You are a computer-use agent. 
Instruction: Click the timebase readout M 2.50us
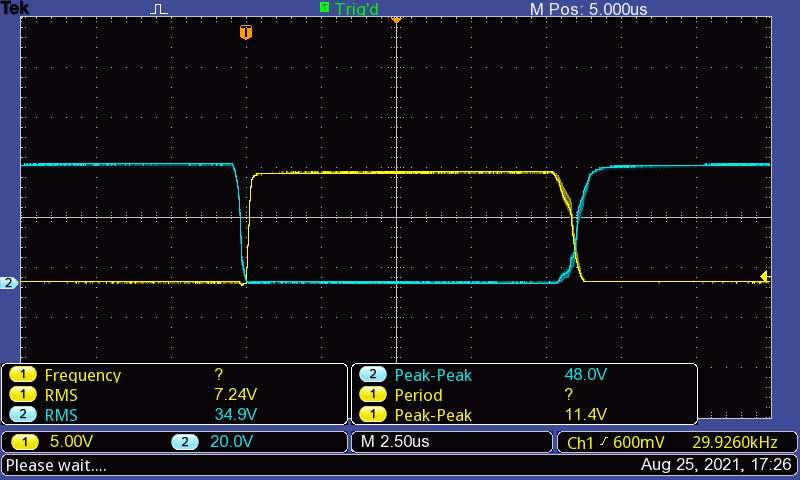(395, 441)
